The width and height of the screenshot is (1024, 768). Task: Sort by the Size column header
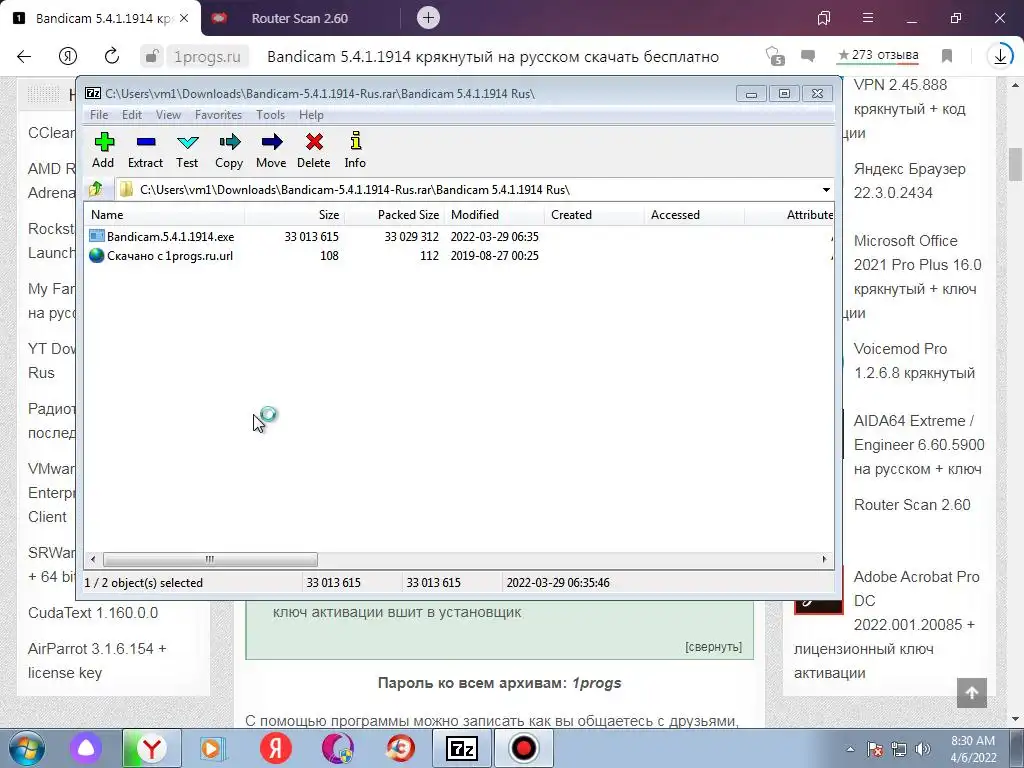295,215
